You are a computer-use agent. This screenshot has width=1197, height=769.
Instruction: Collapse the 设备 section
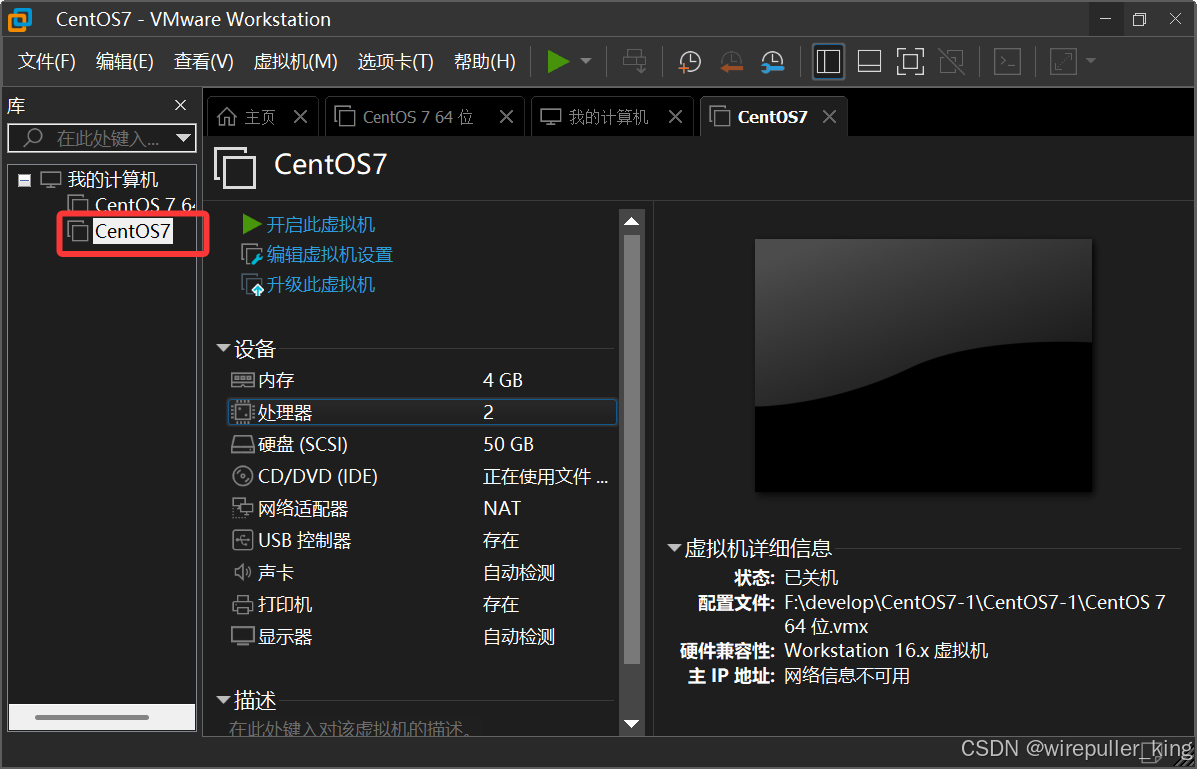[224, 348]
